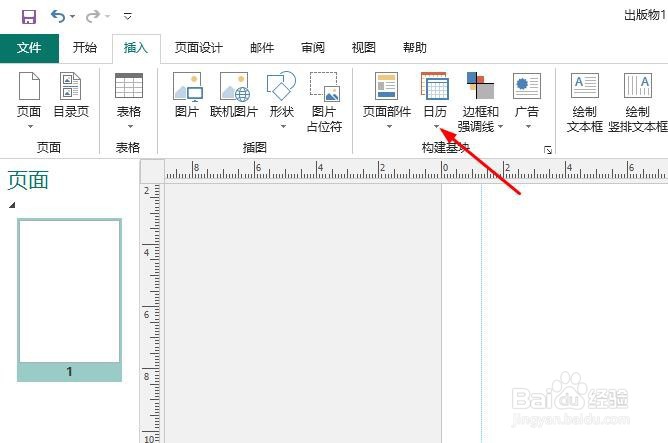Open the 帮助 (Help) tab
The width and height of the screenshot is (668, 443).
pyautogui.click(x=415, y=48)
